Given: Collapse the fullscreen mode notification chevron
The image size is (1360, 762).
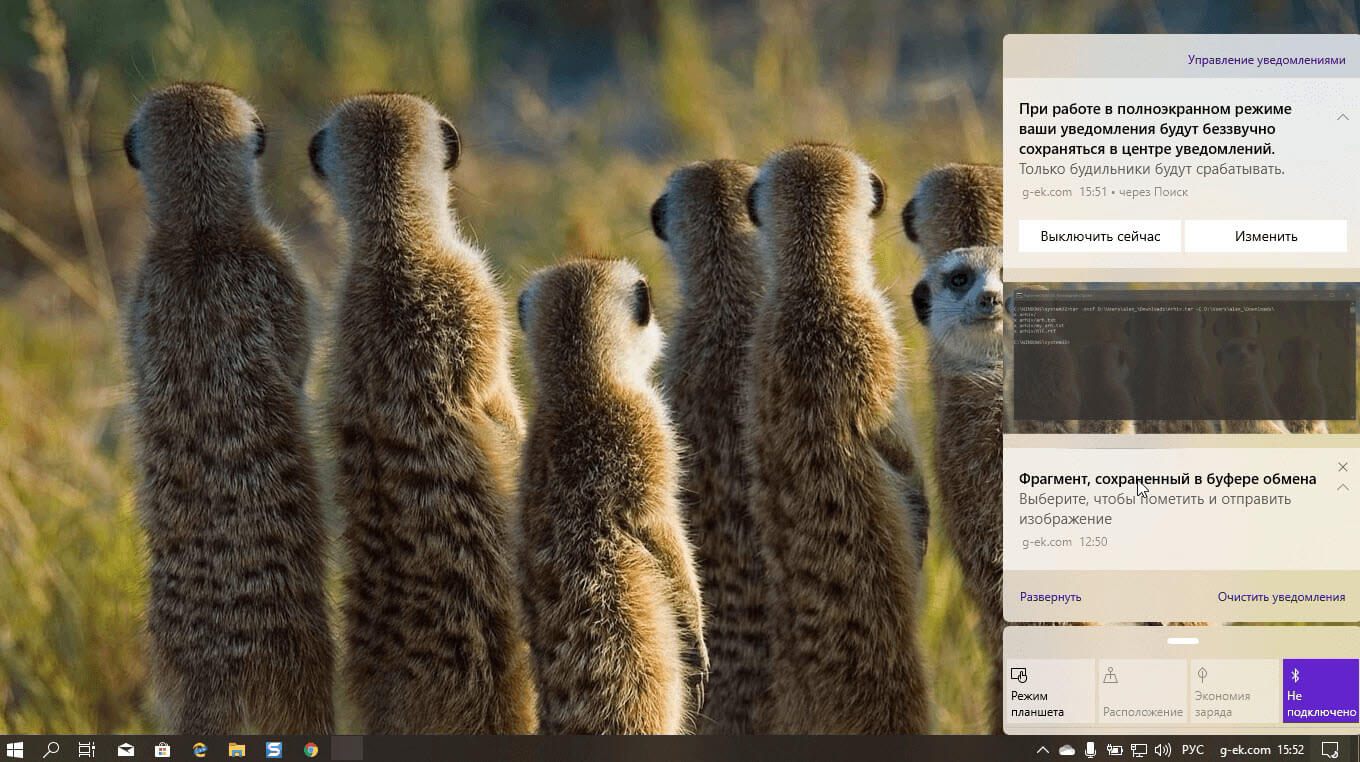Looking at the screenshot, I should [1343, 117].
